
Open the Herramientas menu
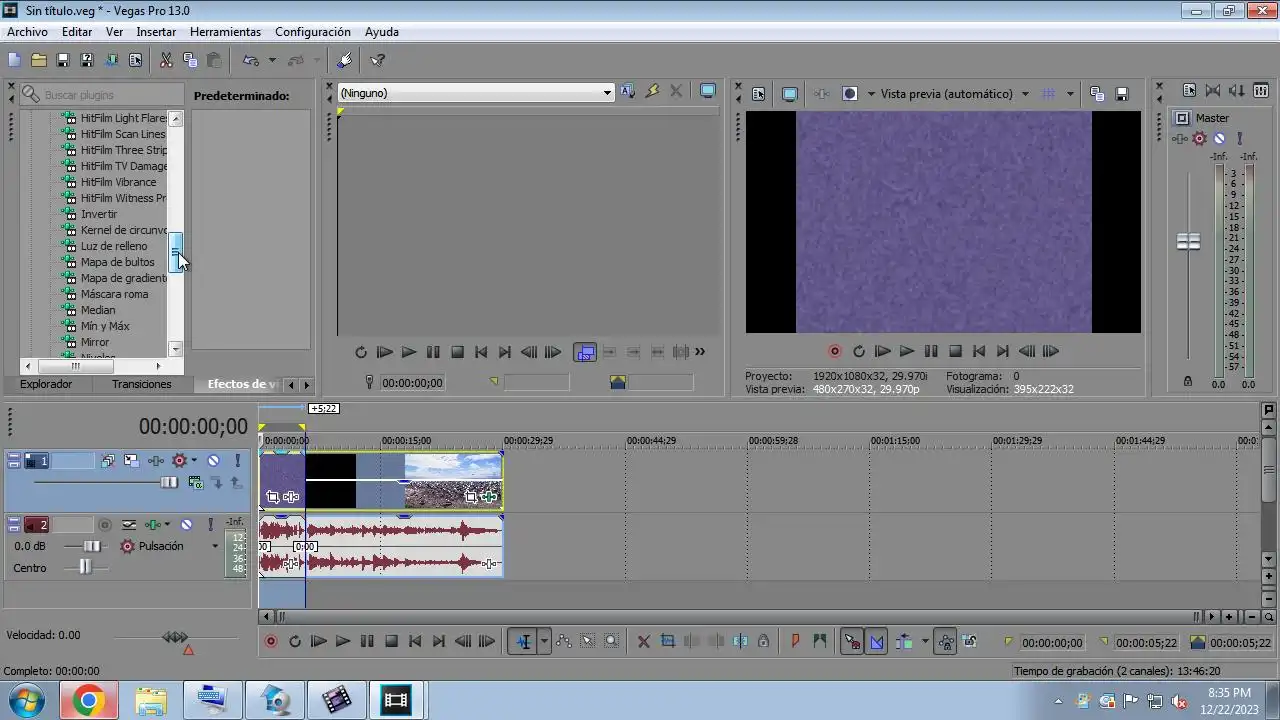coord(225,32)
